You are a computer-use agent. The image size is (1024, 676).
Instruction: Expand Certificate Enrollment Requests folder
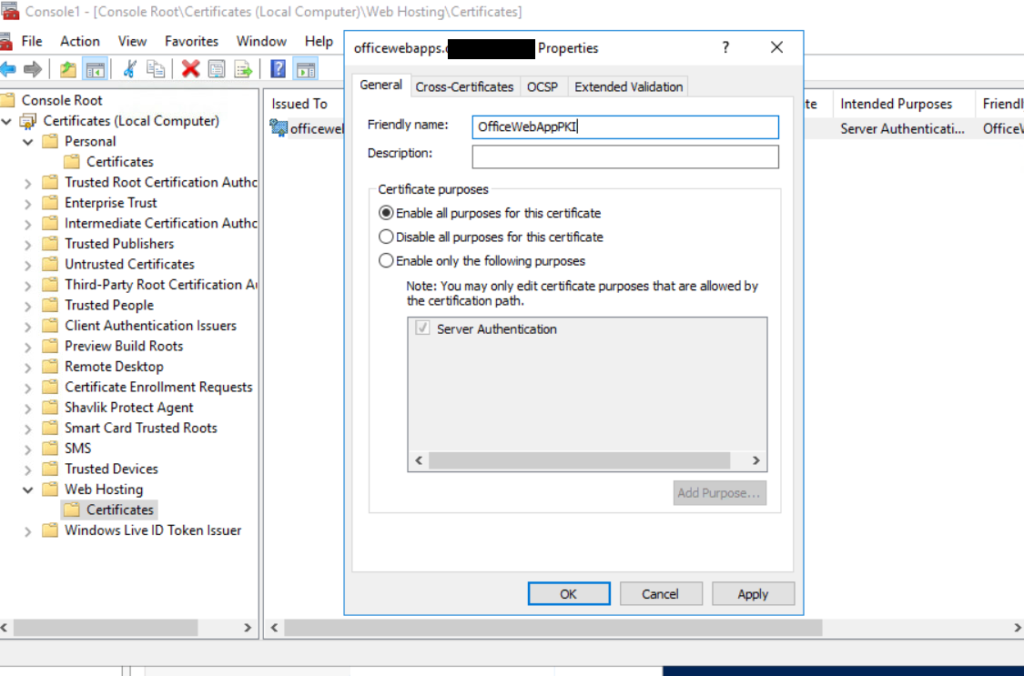pyautogui.click(x=27, y=387)
